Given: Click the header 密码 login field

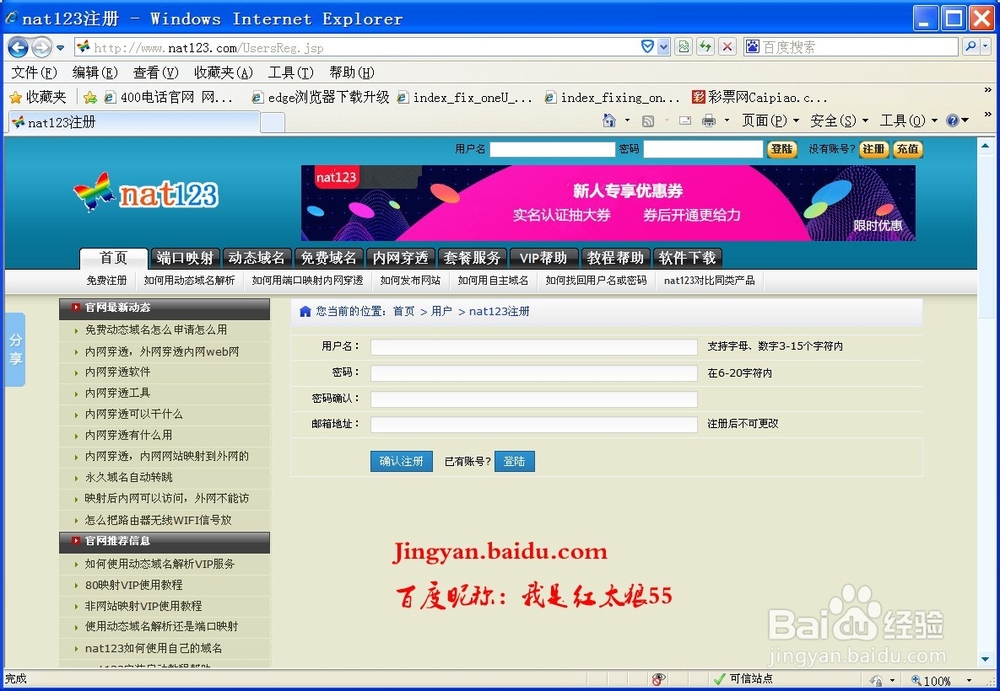Looking at the screenshot, I should click(x=703, y=149).
